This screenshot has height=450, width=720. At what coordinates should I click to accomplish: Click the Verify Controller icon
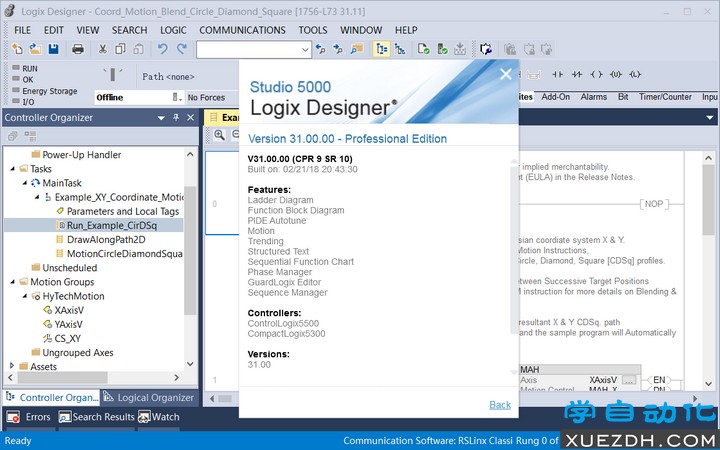[x=442, y=49]
